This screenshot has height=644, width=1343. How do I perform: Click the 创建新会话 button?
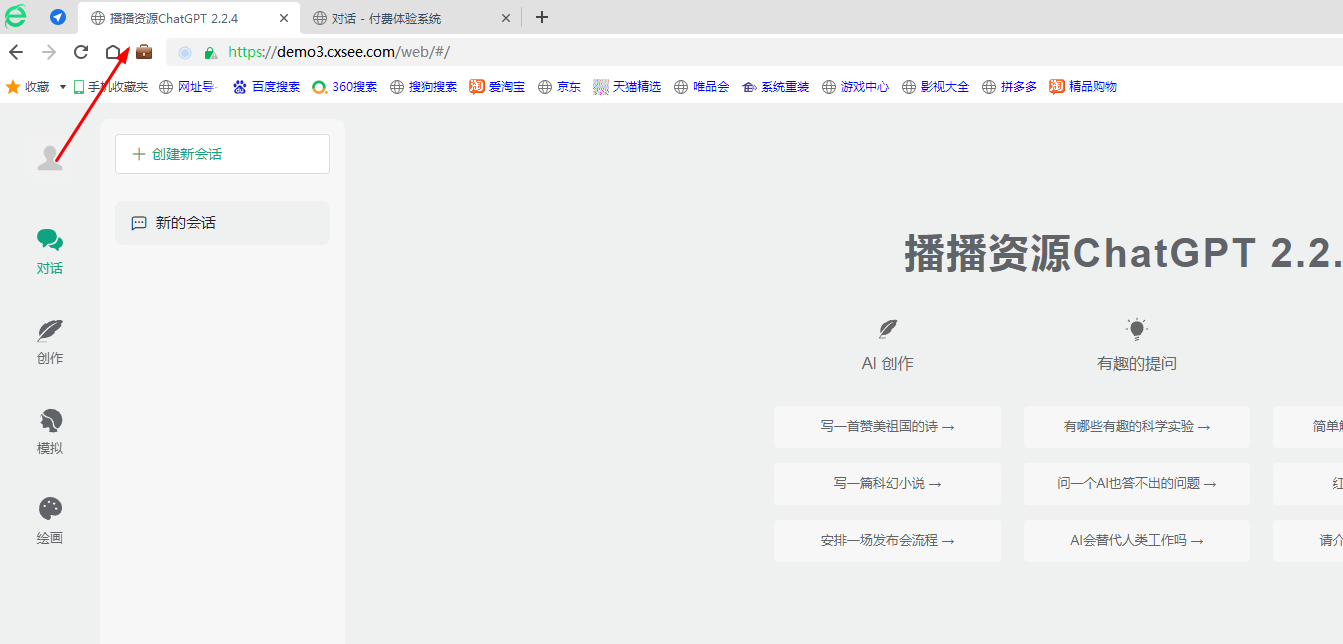222,154
